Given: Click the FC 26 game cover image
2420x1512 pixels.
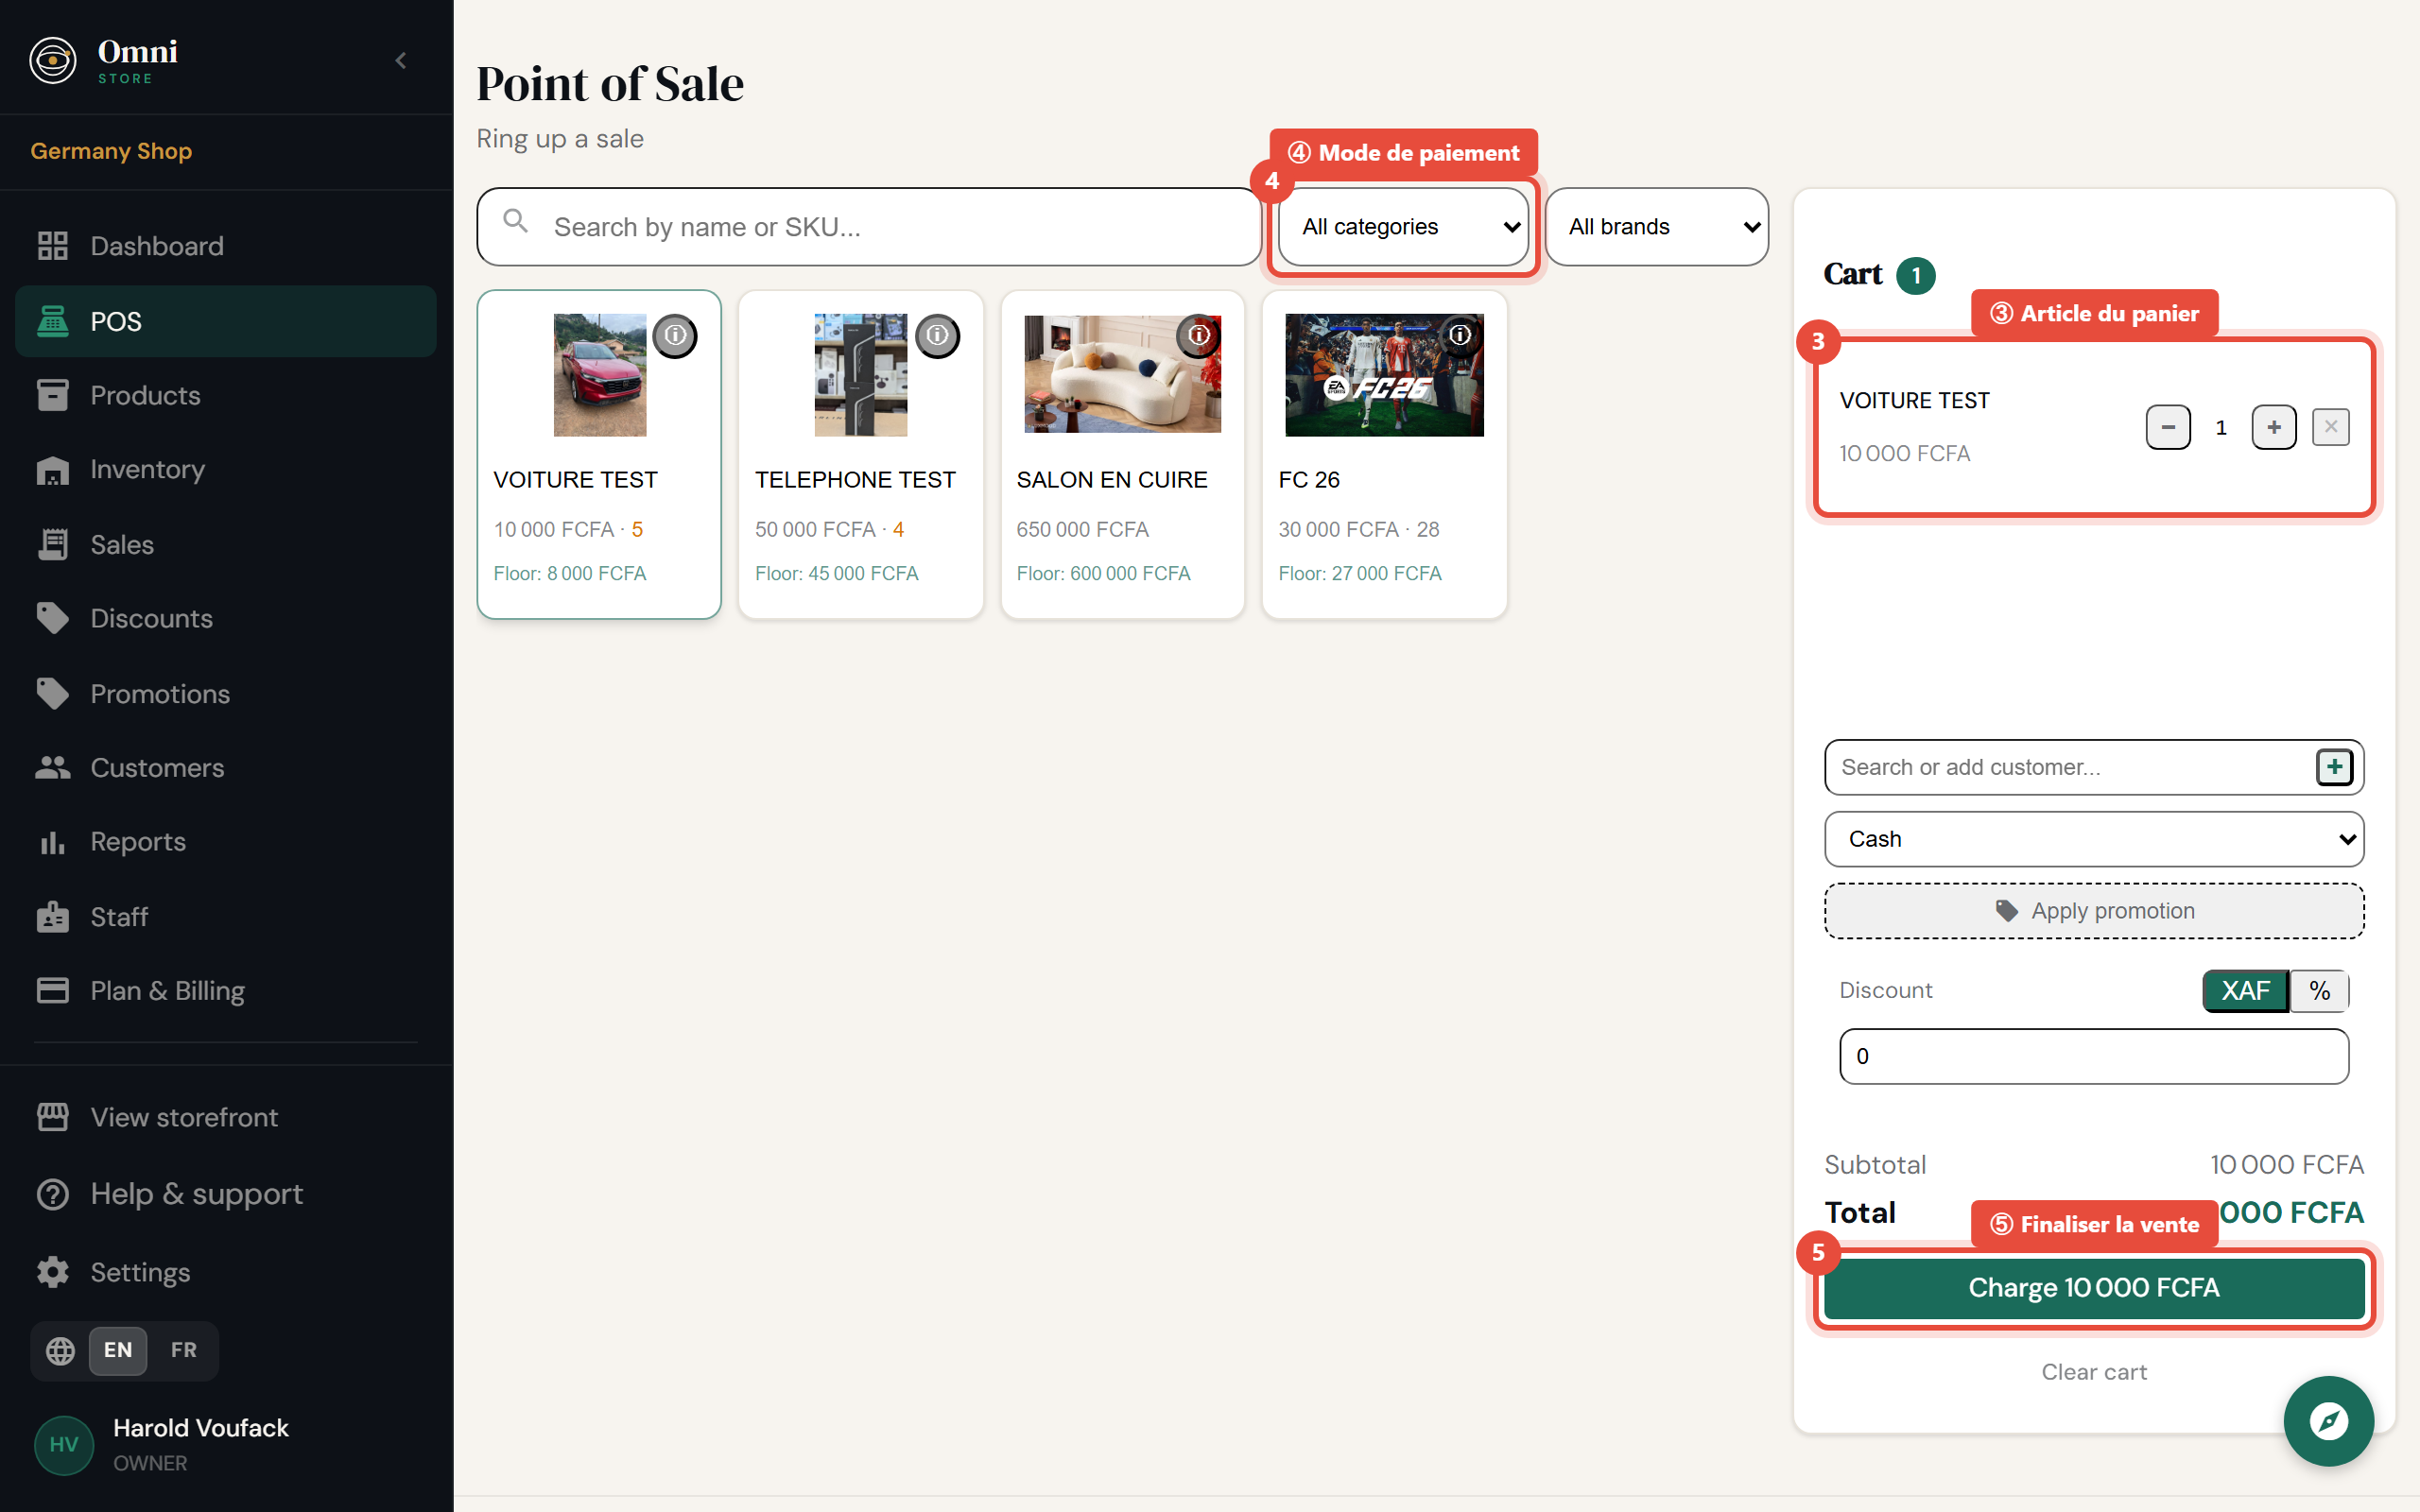Looking at the screenshot, I should pos(1384,375).
